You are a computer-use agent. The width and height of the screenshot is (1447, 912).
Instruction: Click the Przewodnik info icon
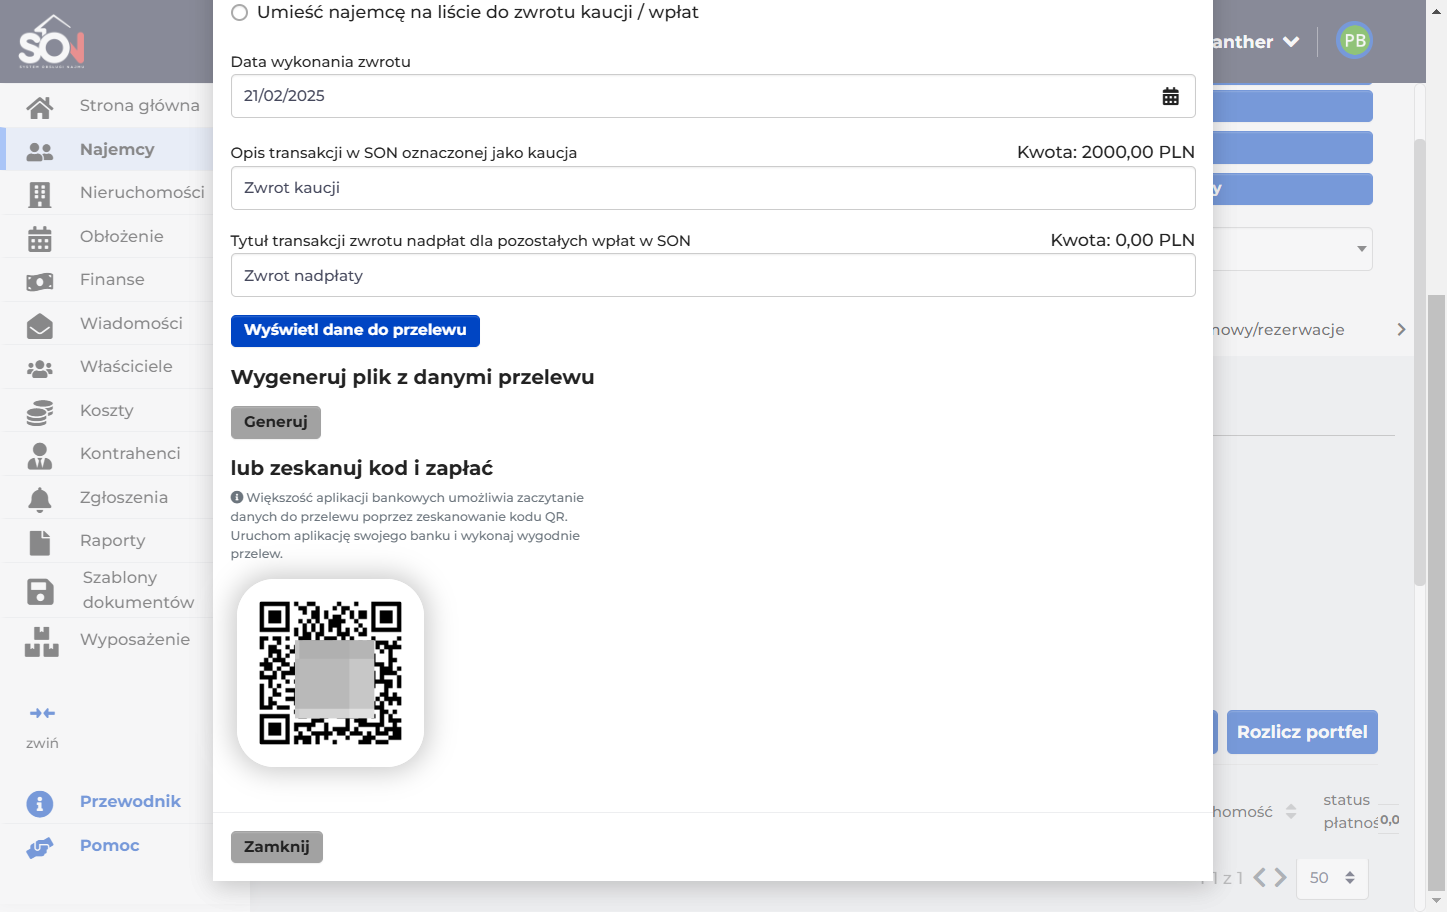pos(40,803)
